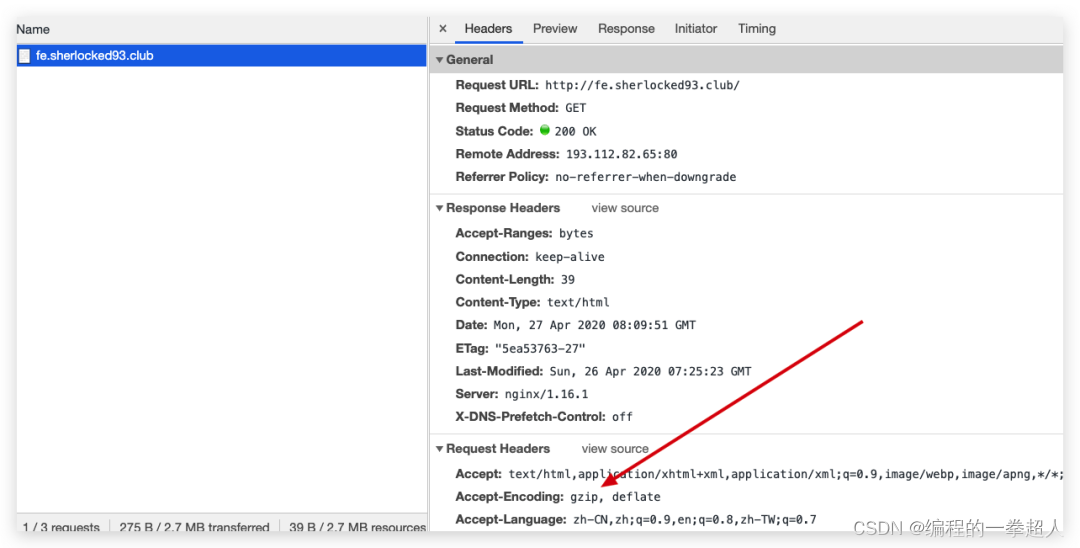Screen dimensions: 1080x548
Task: Click the Accept-Ranges value bytes
Action: coord(576,233)
